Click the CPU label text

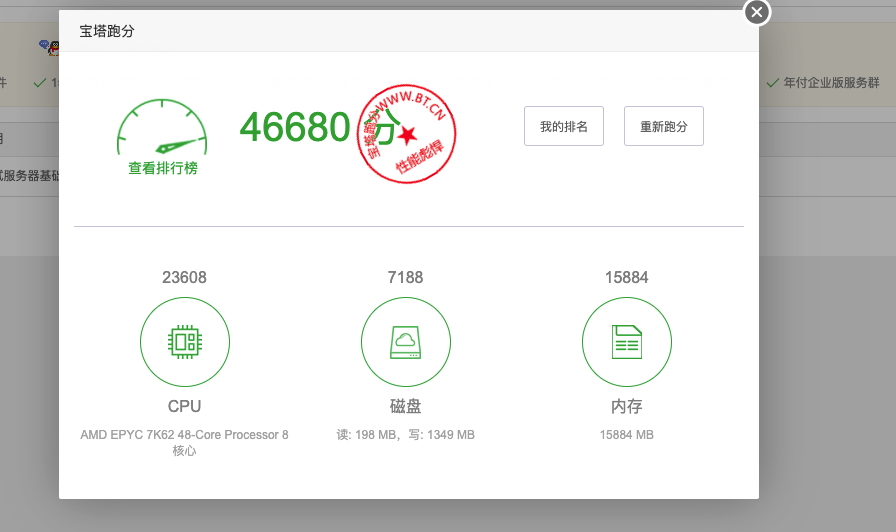(x=185, y=406)
